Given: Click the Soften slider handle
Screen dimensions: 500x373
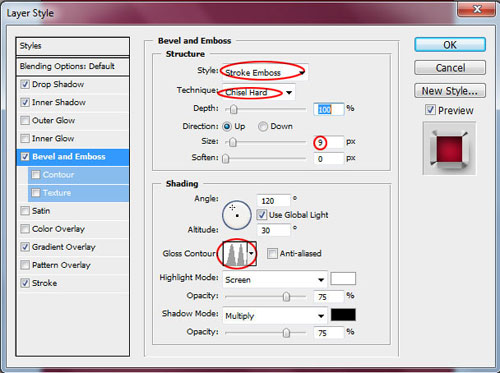Looking at the screenshot, I should (x=226, y=159).
